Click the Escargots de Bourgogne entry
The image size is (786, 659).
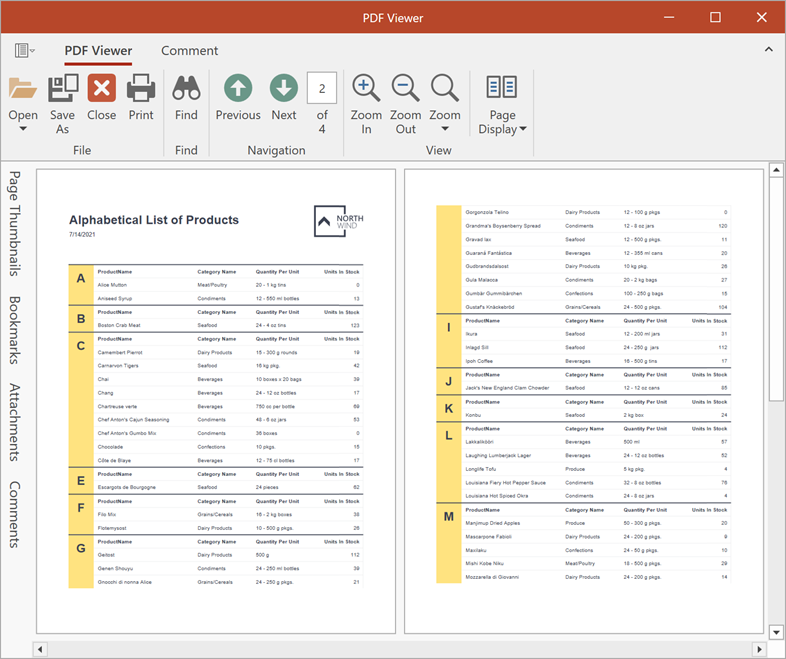pyautogui.click(x=126, y=487)
